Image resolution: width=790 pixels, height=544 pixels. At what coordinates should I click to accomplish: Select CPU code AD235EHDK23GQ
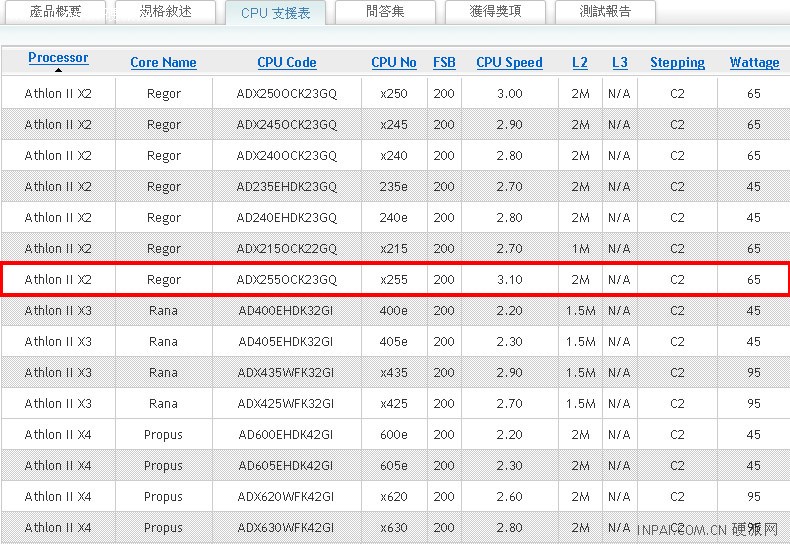coord(287,186)
